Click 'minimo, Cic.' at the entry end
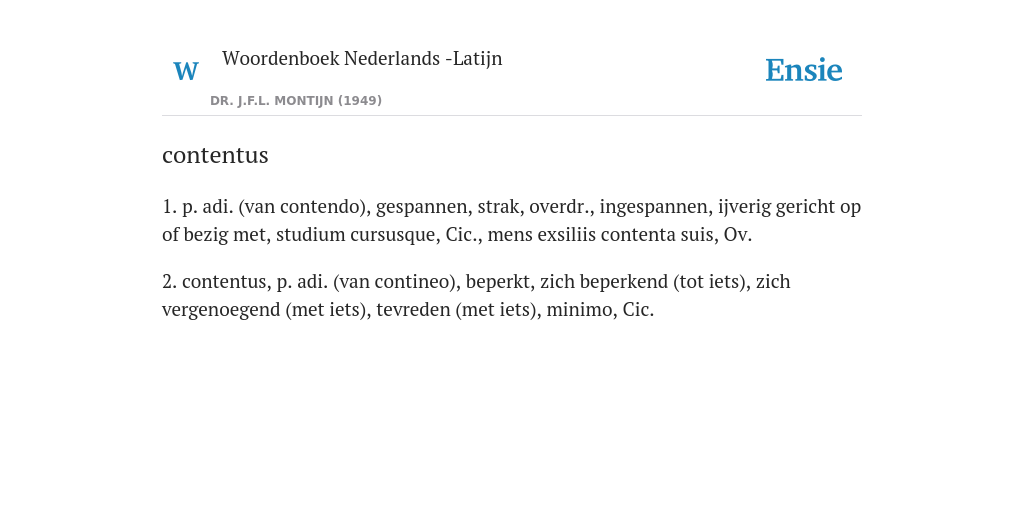1024x512 pixels. tap(600, 310)
